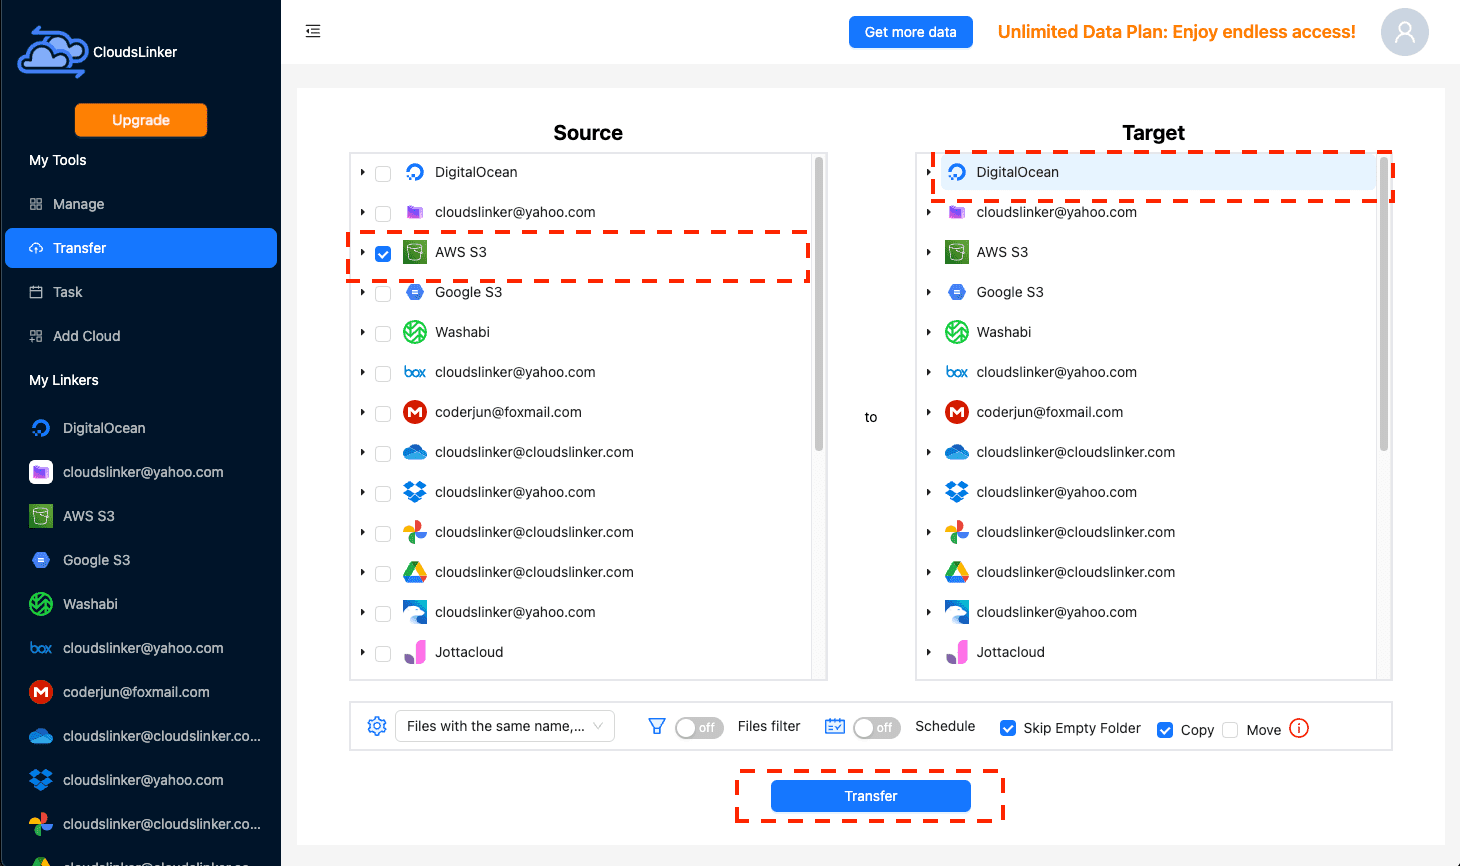Expand Jottacloud node in Target tree
Image resolution: width=1460 pixels, height=866 pixels.
pyautogui.click(x=929, y=652)
